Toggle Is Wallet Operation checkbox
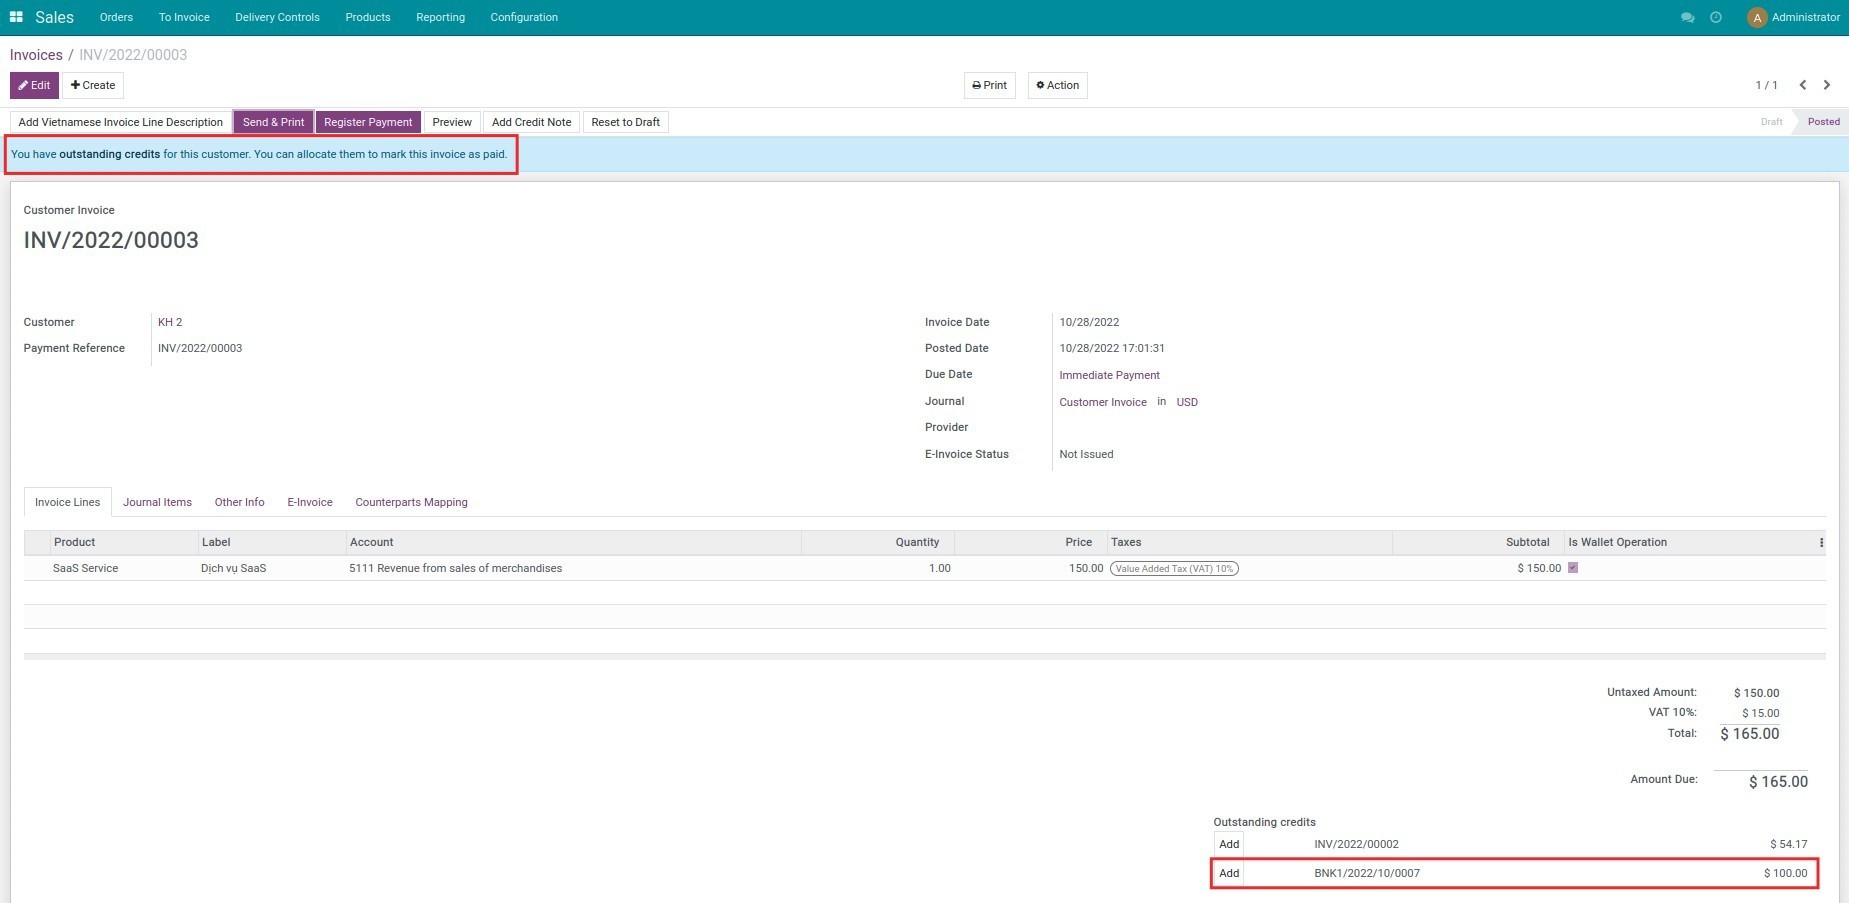The image size is (1849, 903). [1573, 568]
